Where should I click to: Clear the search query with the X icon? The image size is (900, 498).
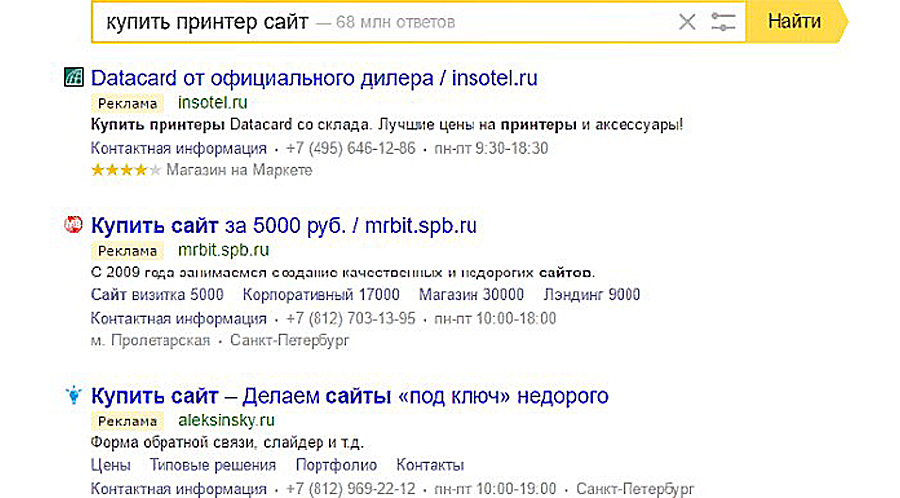(x=686, y=22)
